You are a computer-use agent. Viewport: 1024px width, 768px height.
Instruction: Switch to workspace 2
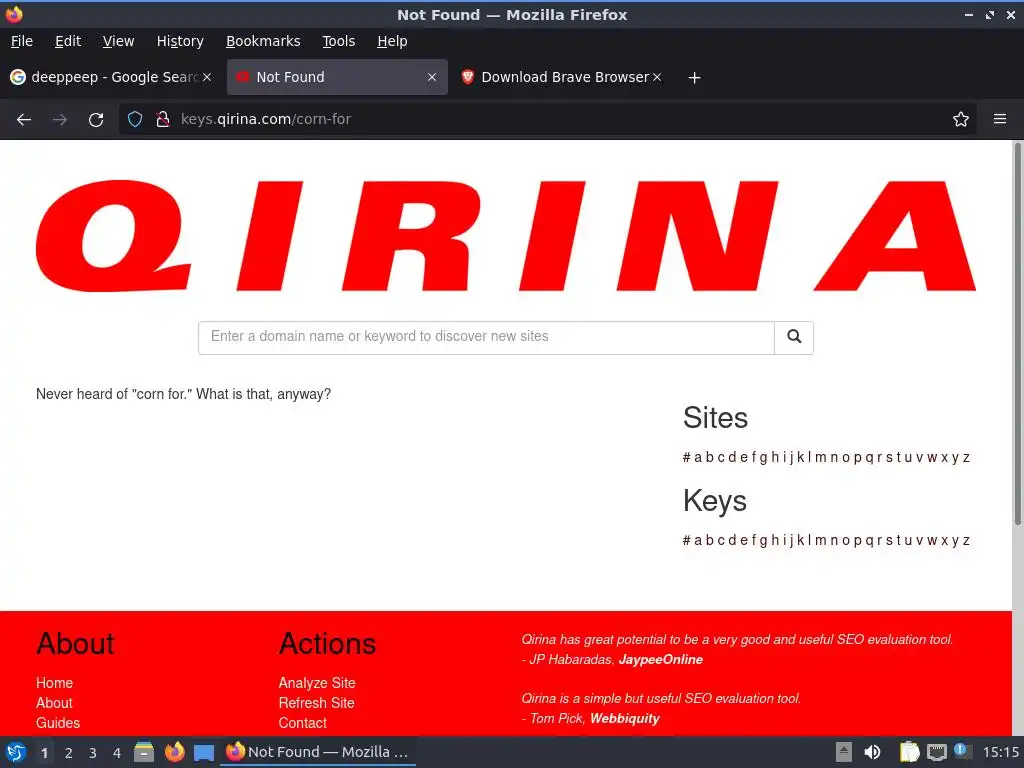(69, 753)
